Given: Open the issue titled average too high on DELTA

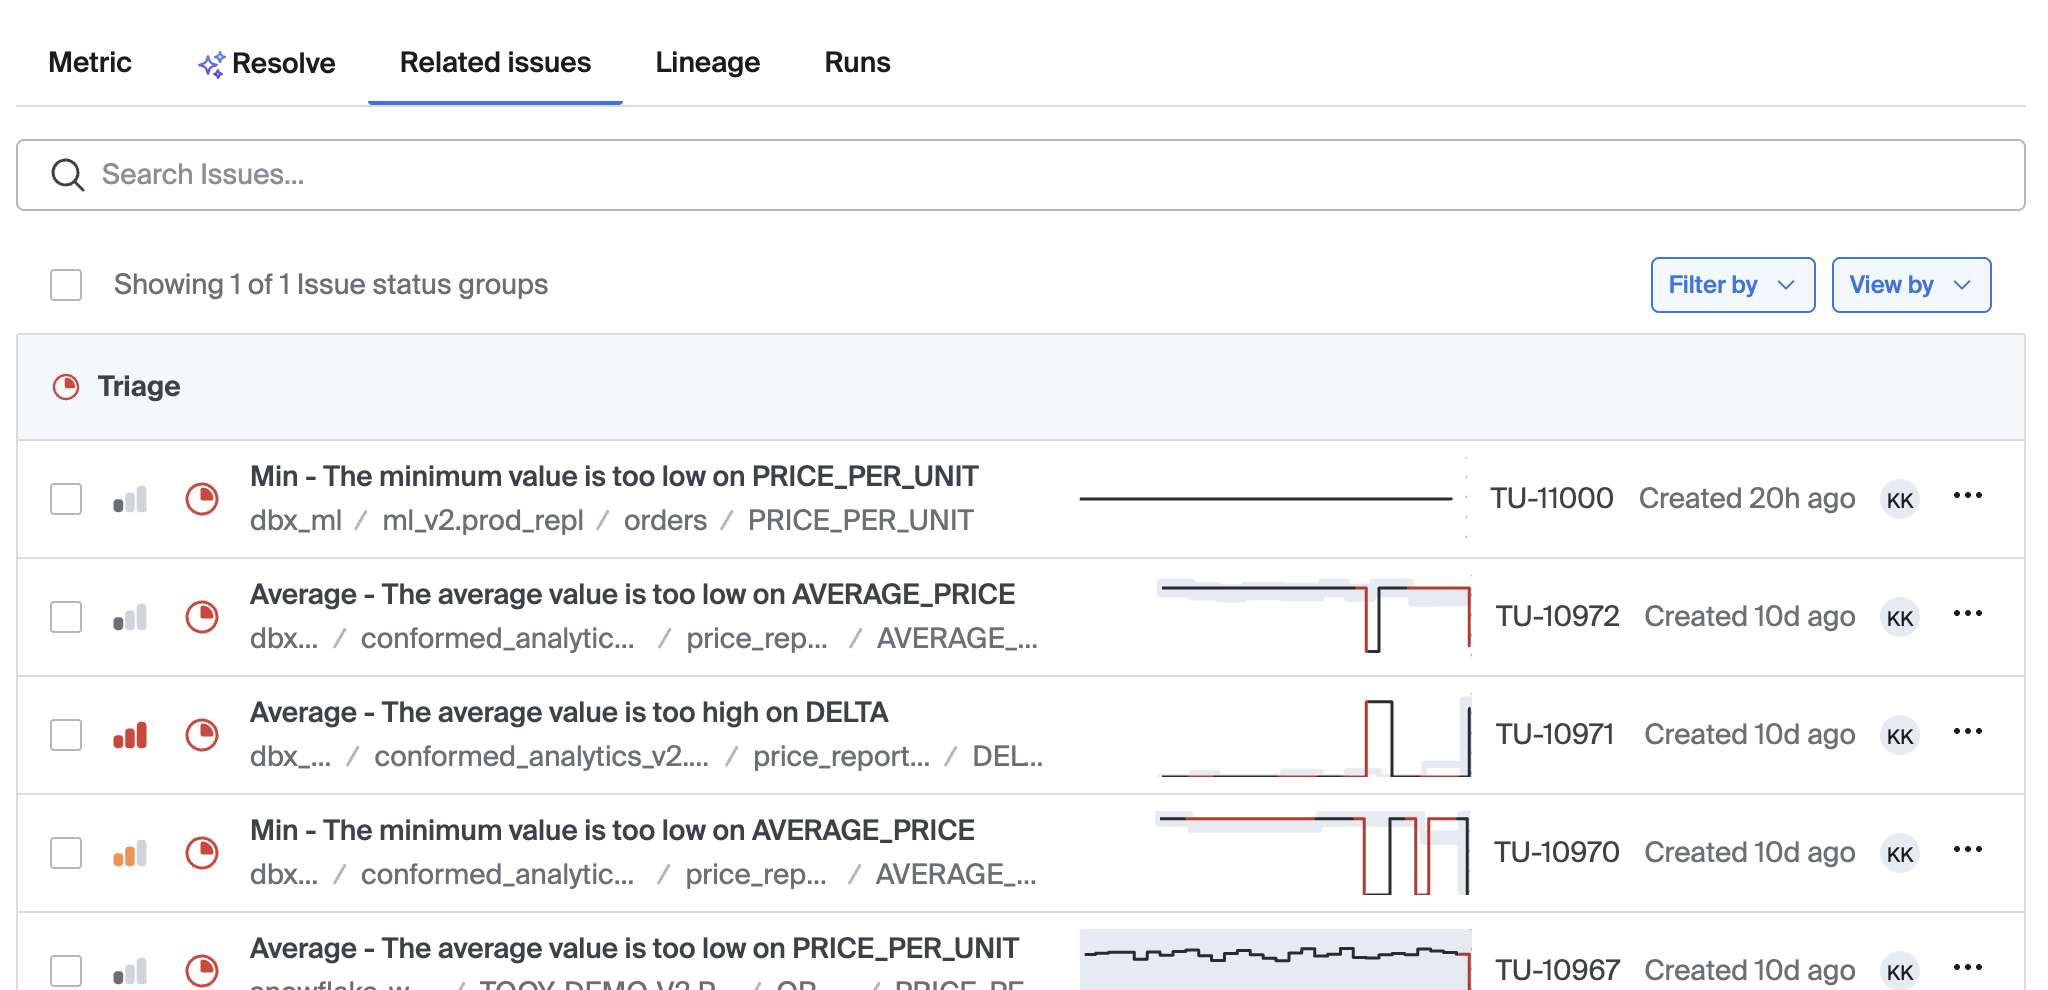Looking at the screenshot, I should coord(569,713).
